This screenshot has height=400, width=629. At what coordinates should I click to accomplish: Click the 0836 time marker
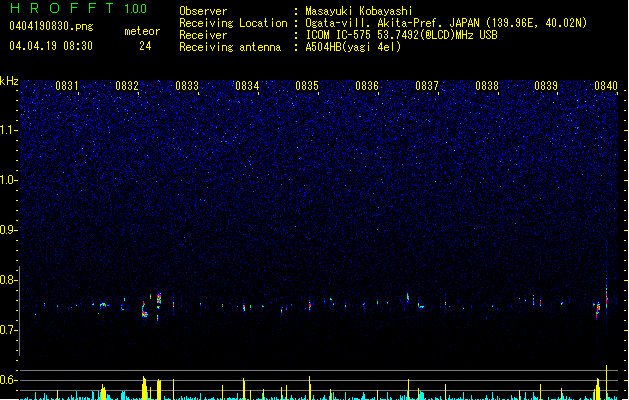pos(367,86)
